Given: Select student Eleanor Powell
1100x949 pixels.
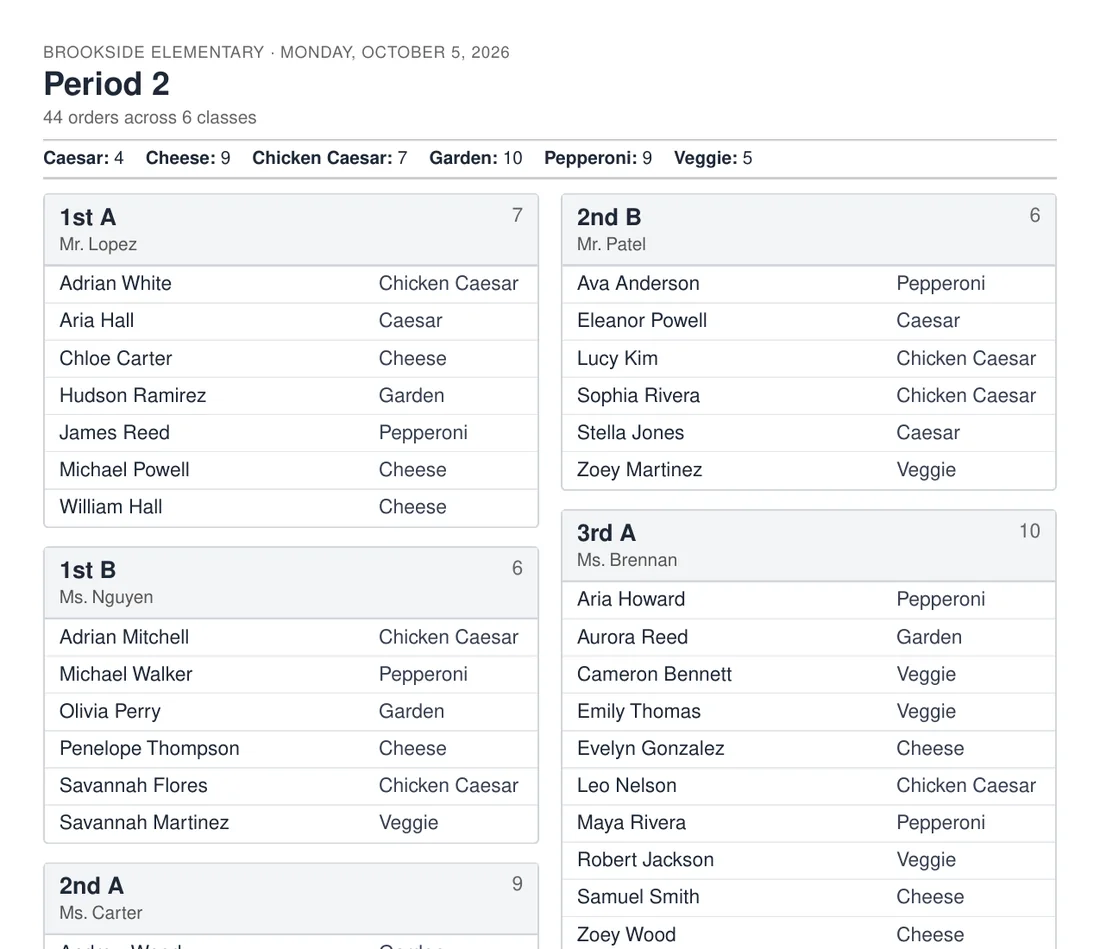Looking at the screenshot, I should point(642,321).
